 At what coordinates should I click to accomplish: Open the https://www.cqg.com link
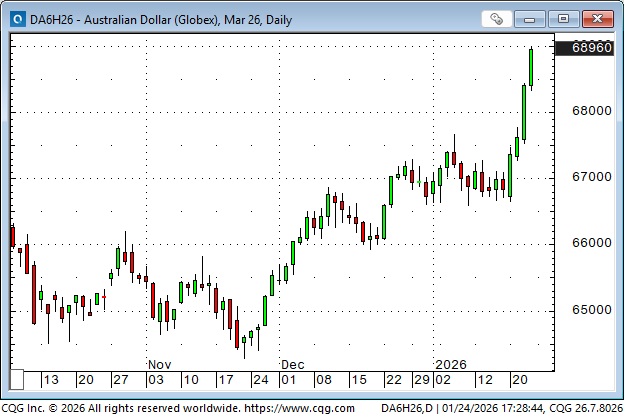(291, 408)
